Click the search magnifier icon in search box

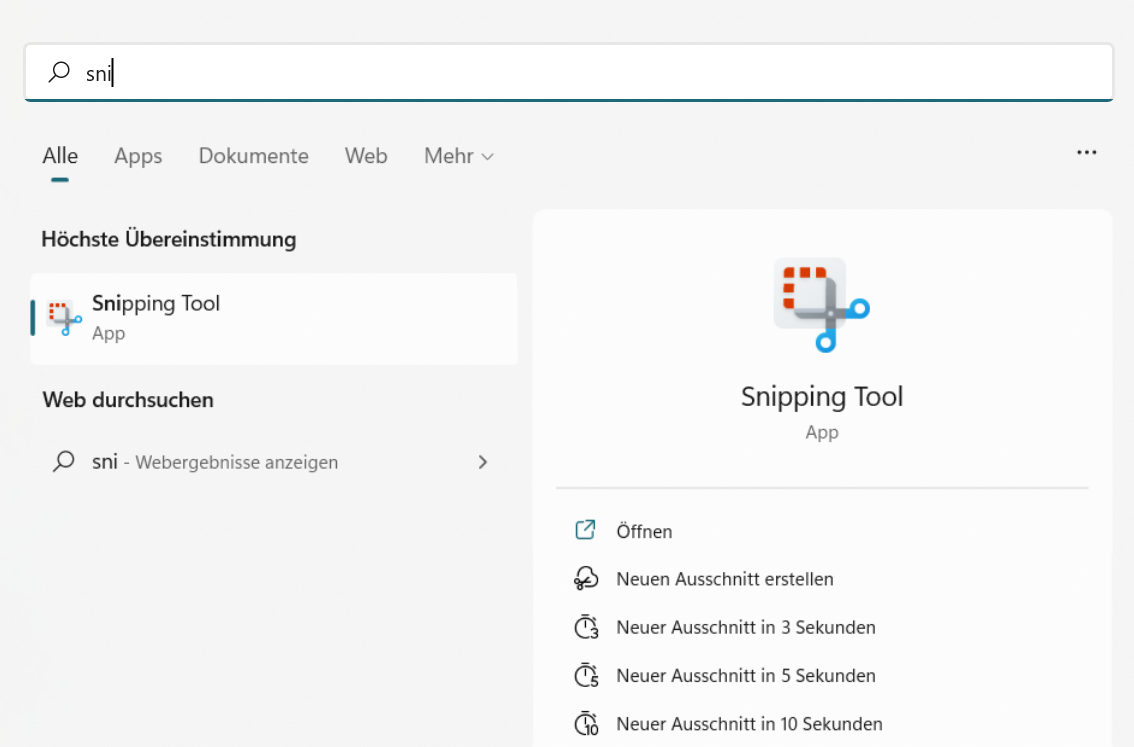(x=59, y=72)
